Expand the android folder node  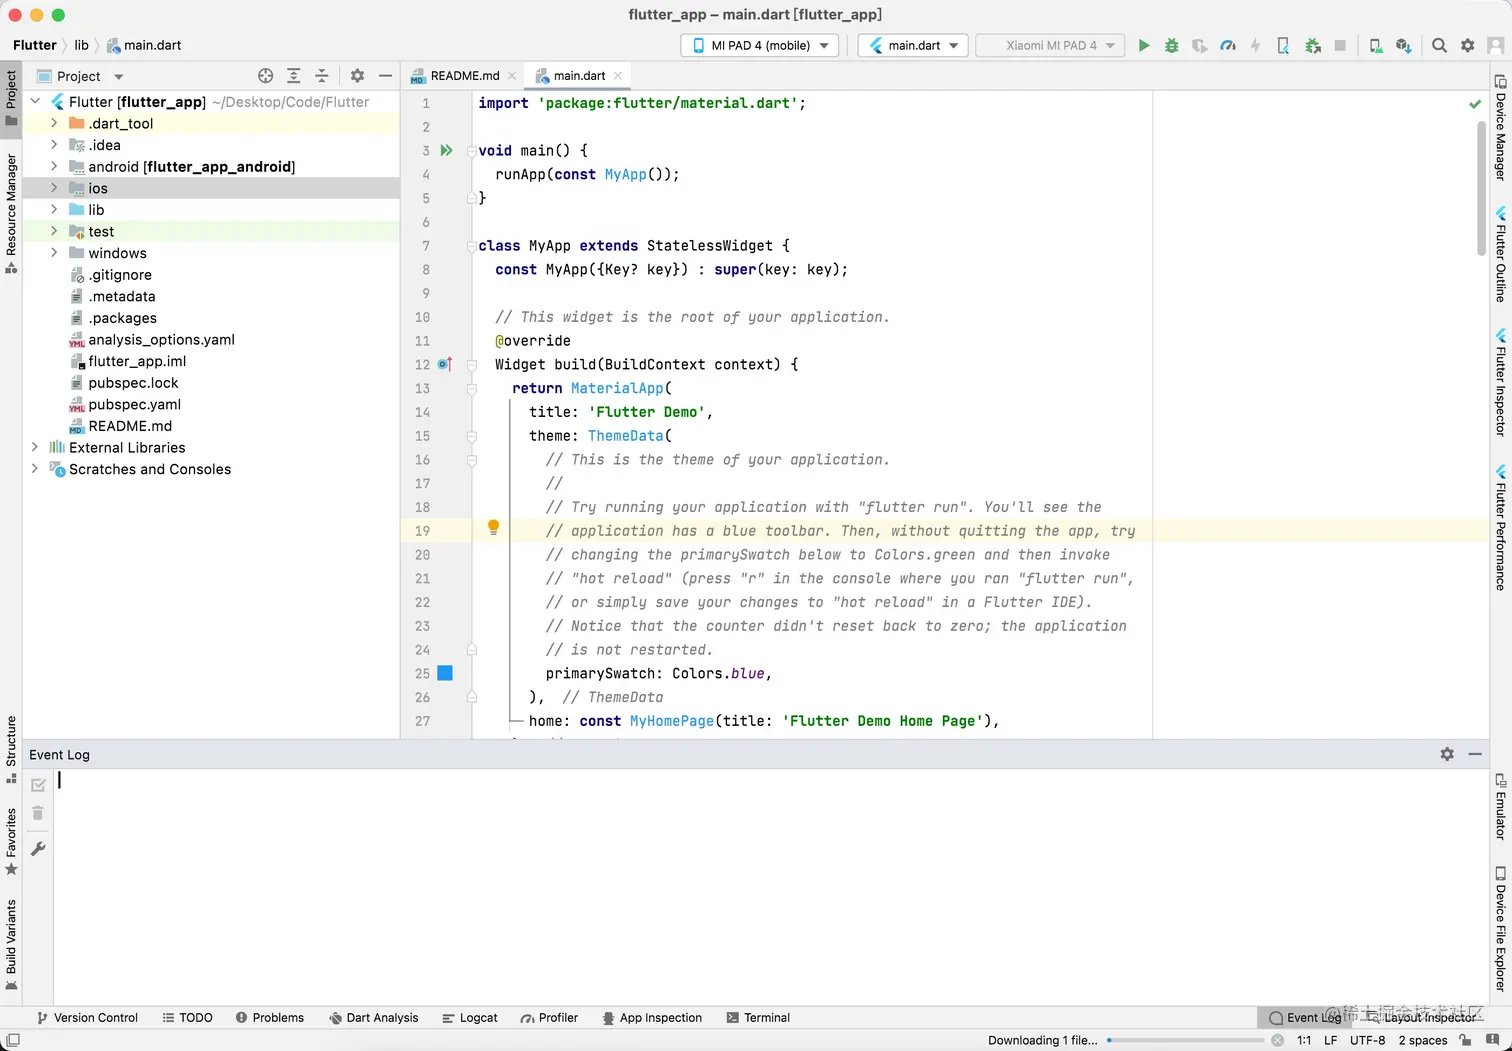(54, 166)
